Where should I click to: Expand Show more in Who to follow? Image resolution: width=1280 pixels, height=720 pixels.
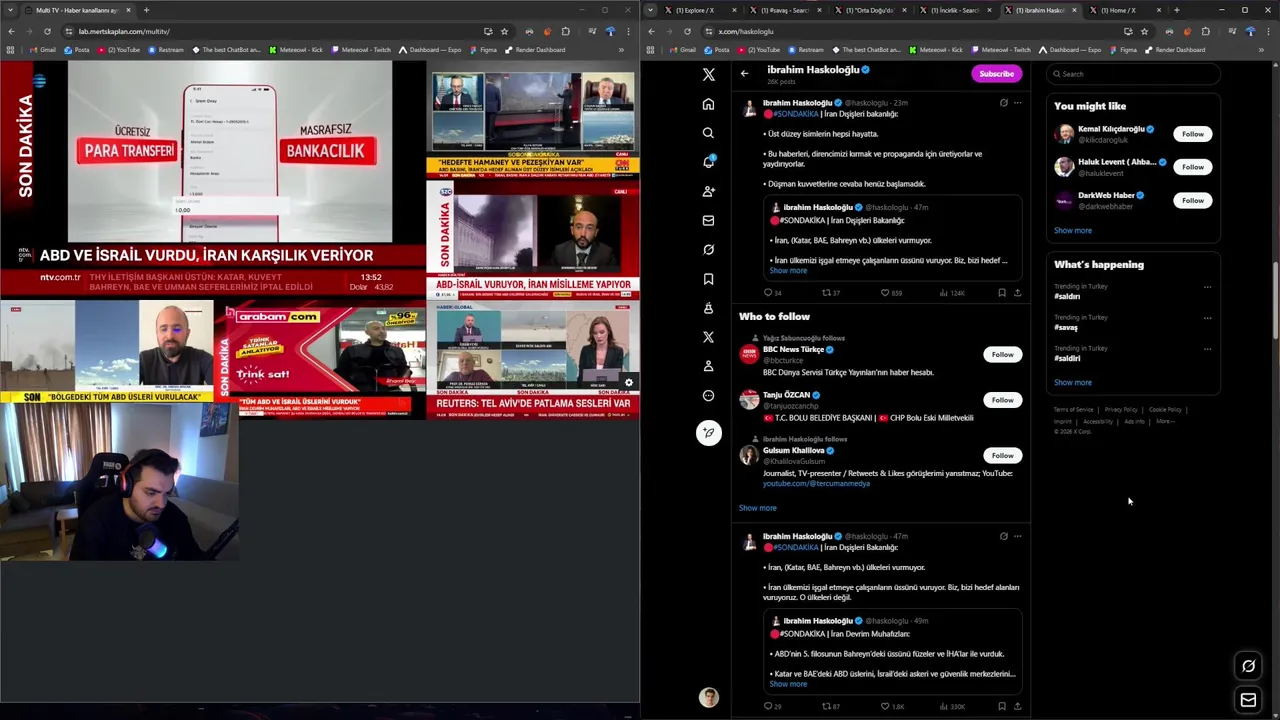tap(757, 508)
